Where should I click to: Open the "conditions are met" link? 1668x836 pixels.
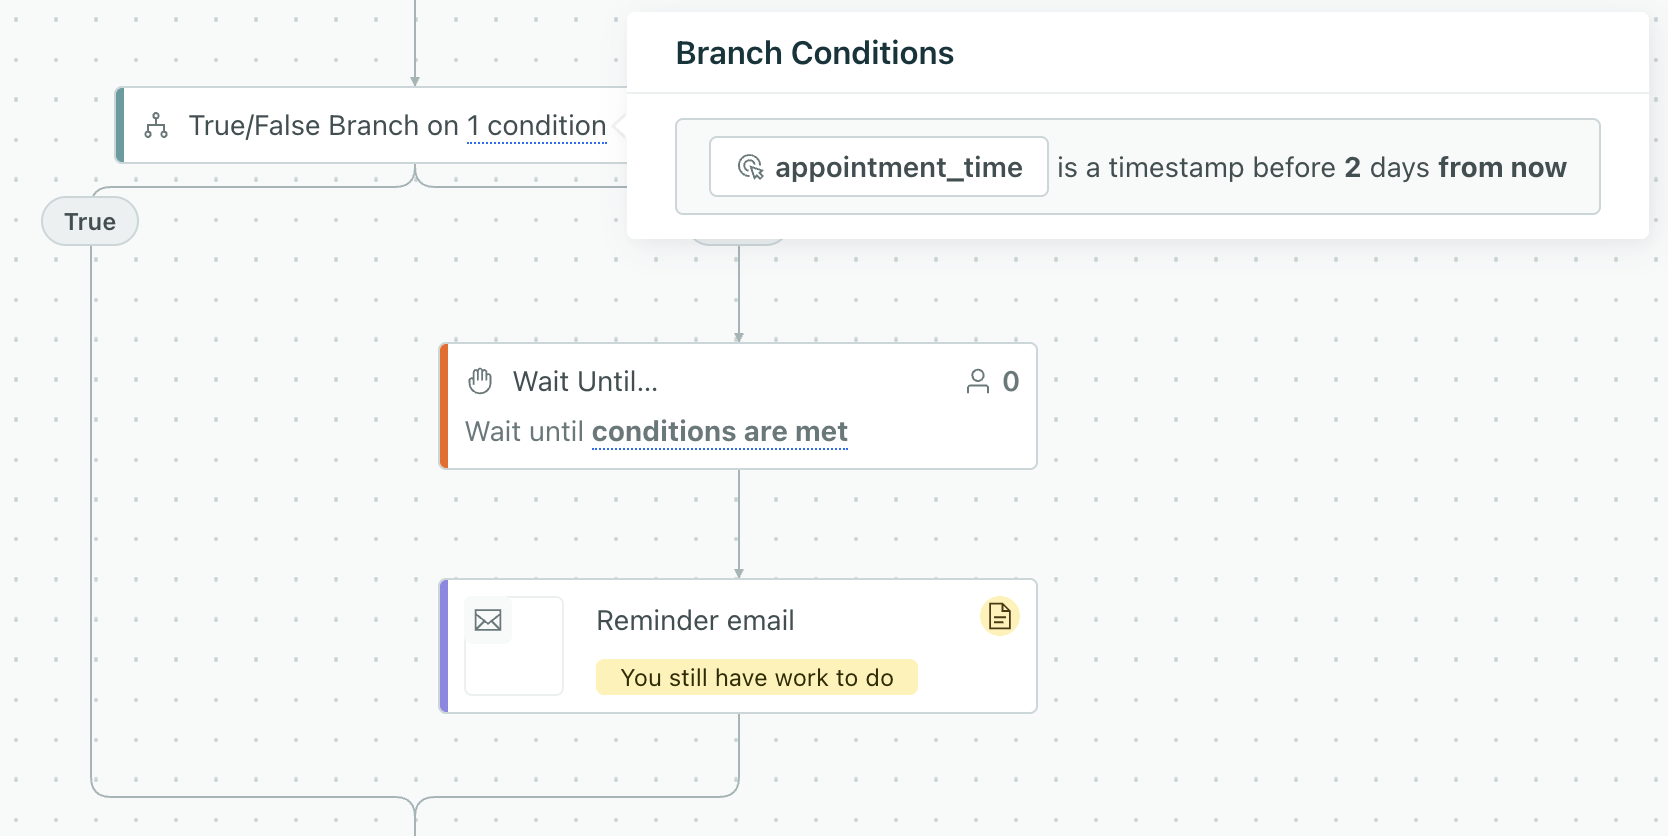tap(719, 431)
